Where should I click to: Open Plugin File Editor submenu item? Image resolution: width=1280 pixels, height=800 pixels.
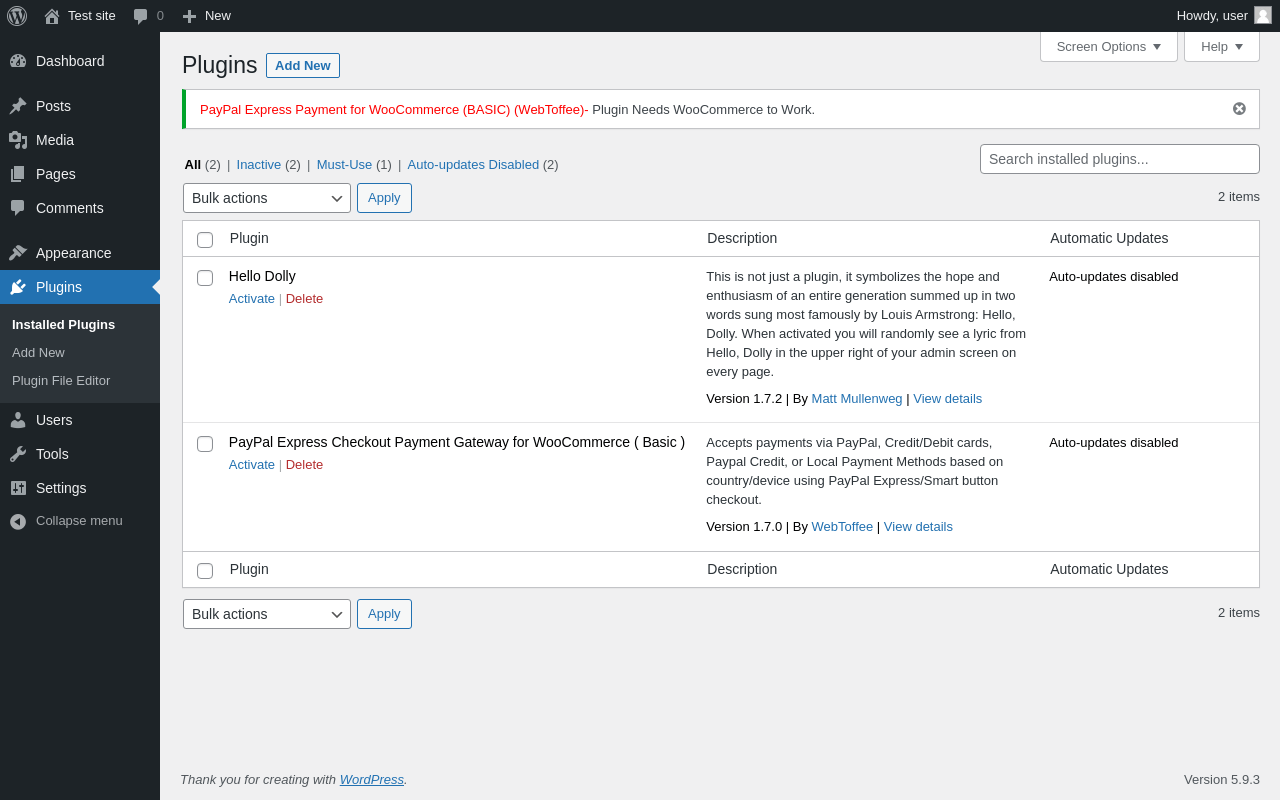[61, 381]
